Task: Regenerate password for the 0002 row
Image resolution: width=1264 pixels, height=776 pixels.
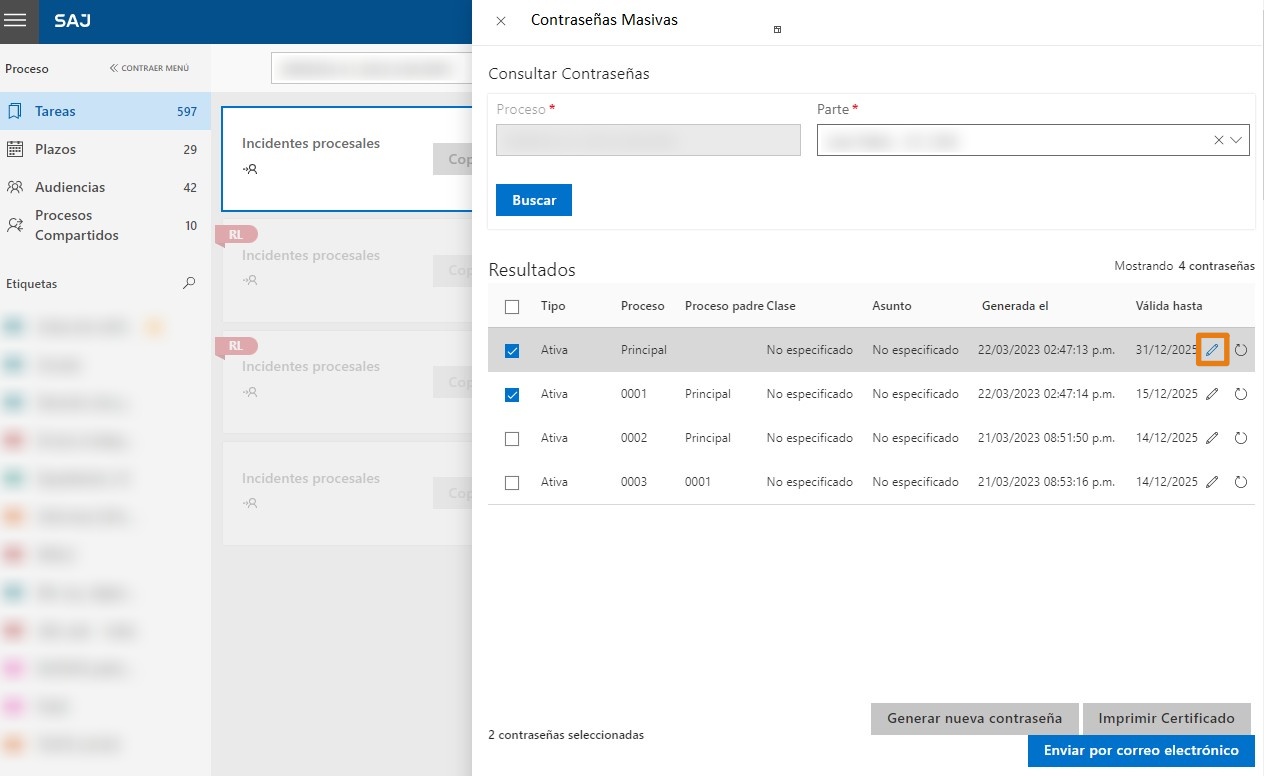Action: (x=1241, y=438)
